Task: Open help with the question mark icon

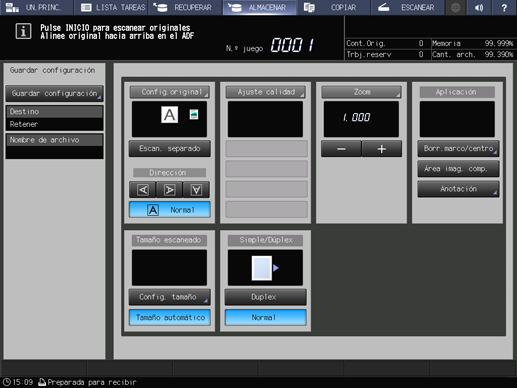Action: click(x=504, y=7)
